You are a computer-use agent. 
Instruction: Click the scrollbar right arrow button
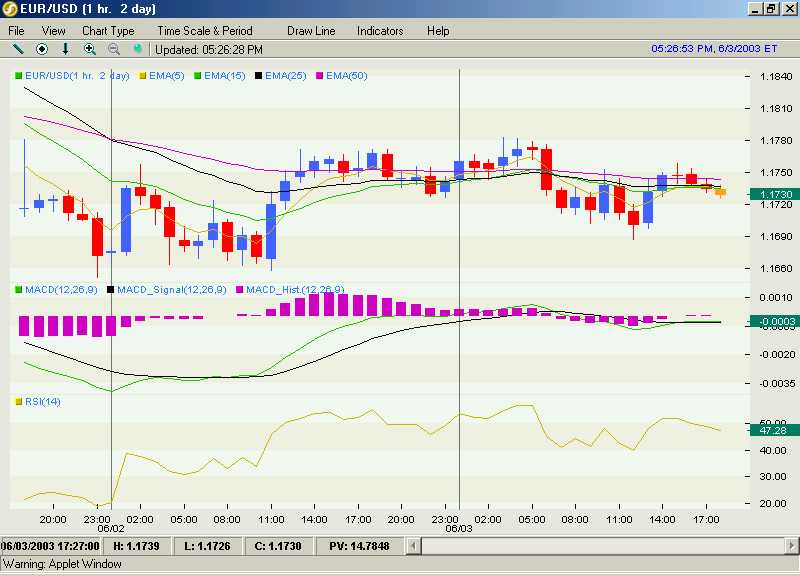tap(792, 546)
